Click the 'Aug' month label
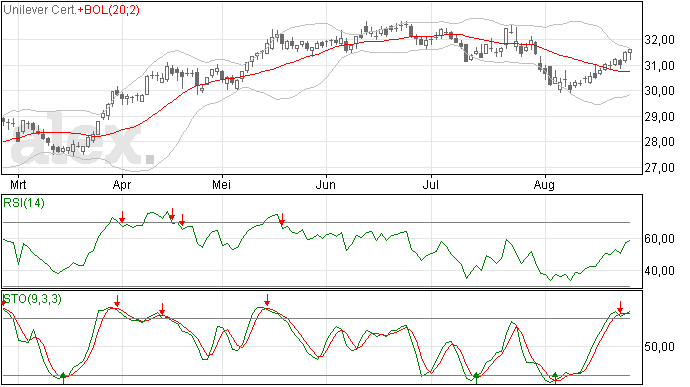 coord(544,185)
